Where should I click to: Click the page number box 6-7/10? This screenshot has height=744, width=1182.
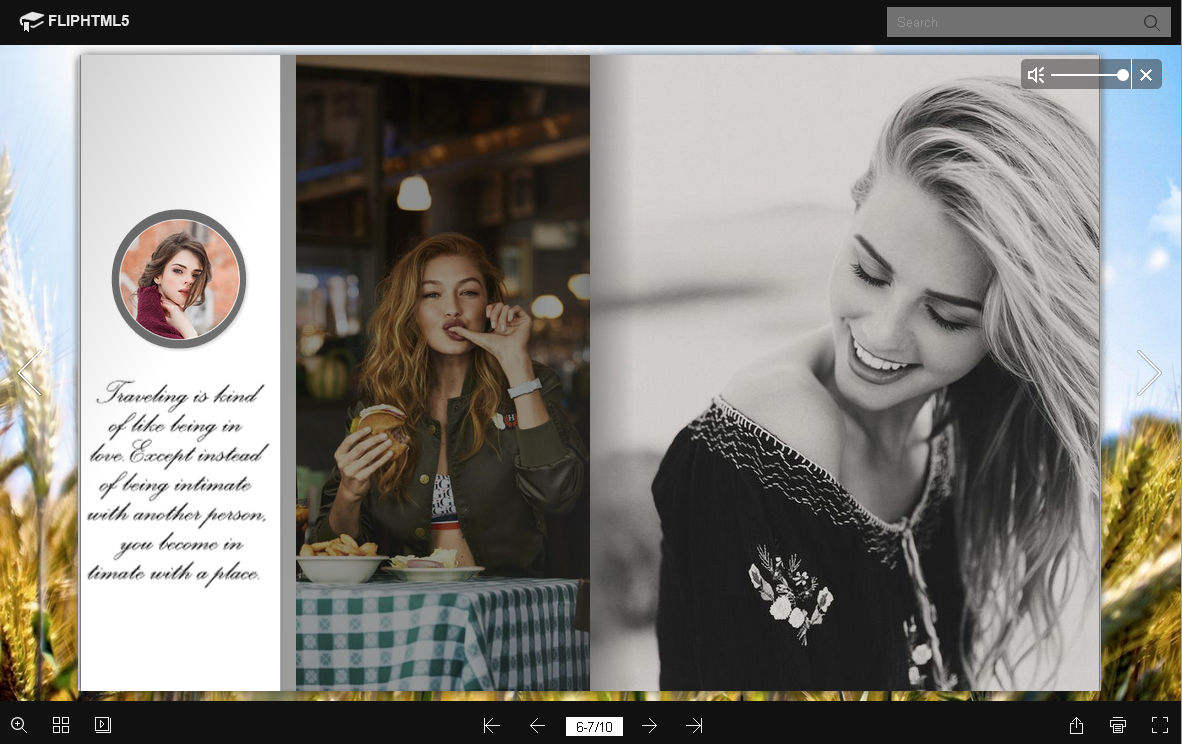(x=594, y=727)
